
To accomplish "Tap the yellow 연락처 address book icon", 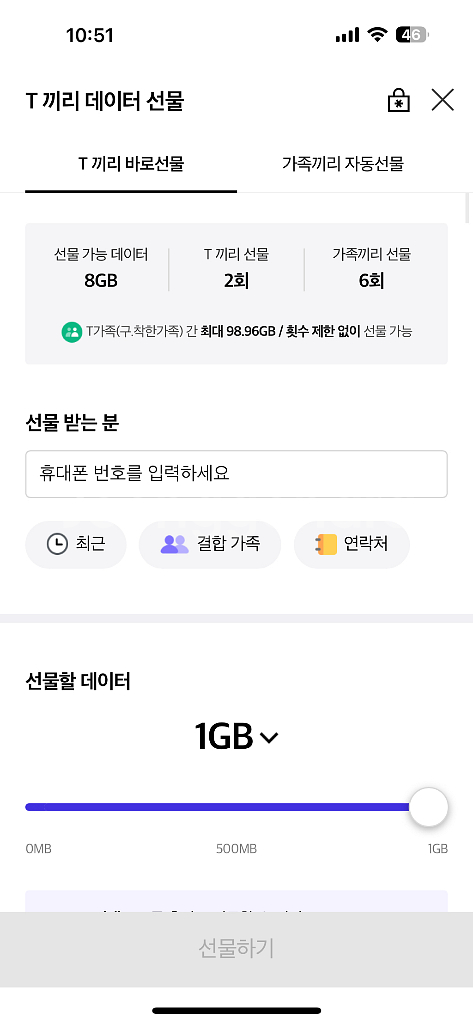I will [x=326, y=544].
